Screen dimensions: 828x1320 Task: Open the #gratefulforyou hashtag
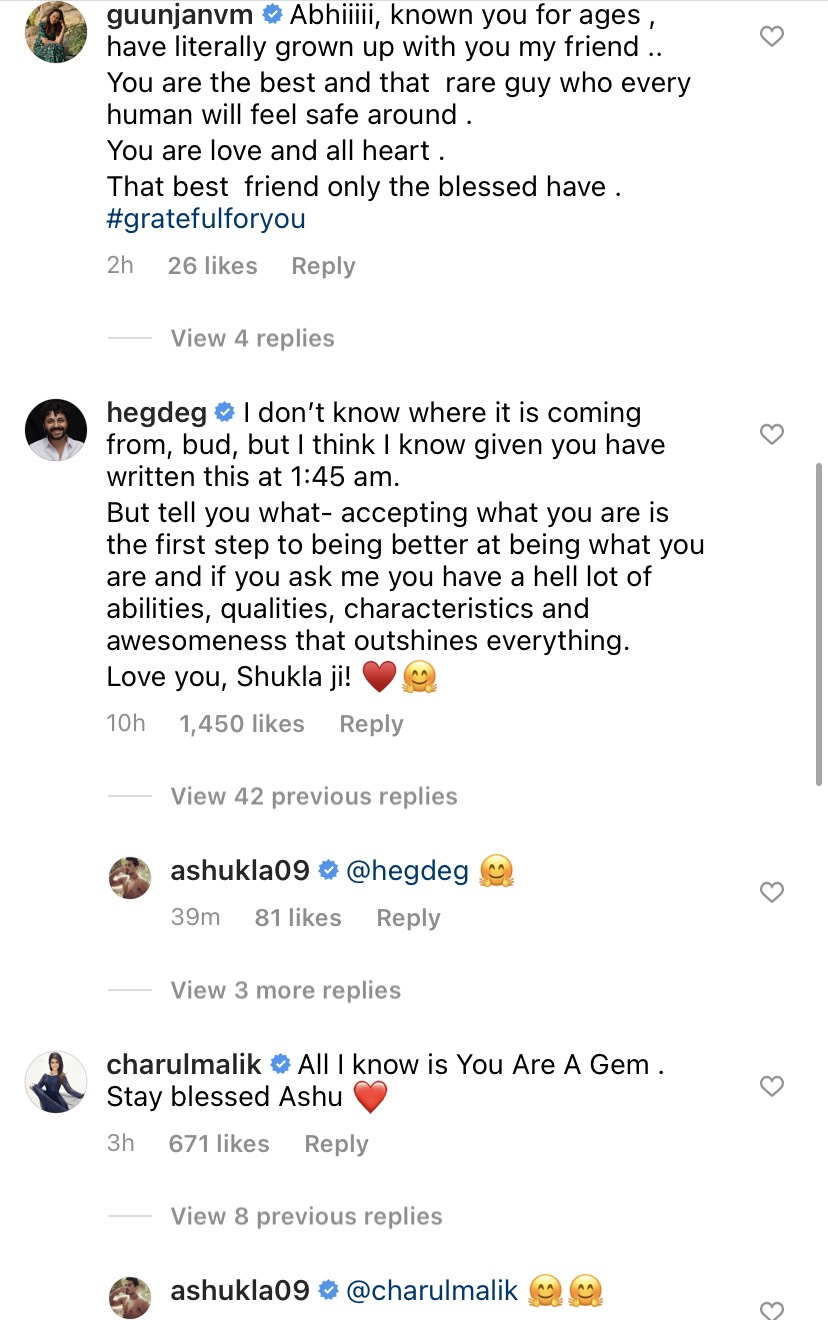click(206, 219)
